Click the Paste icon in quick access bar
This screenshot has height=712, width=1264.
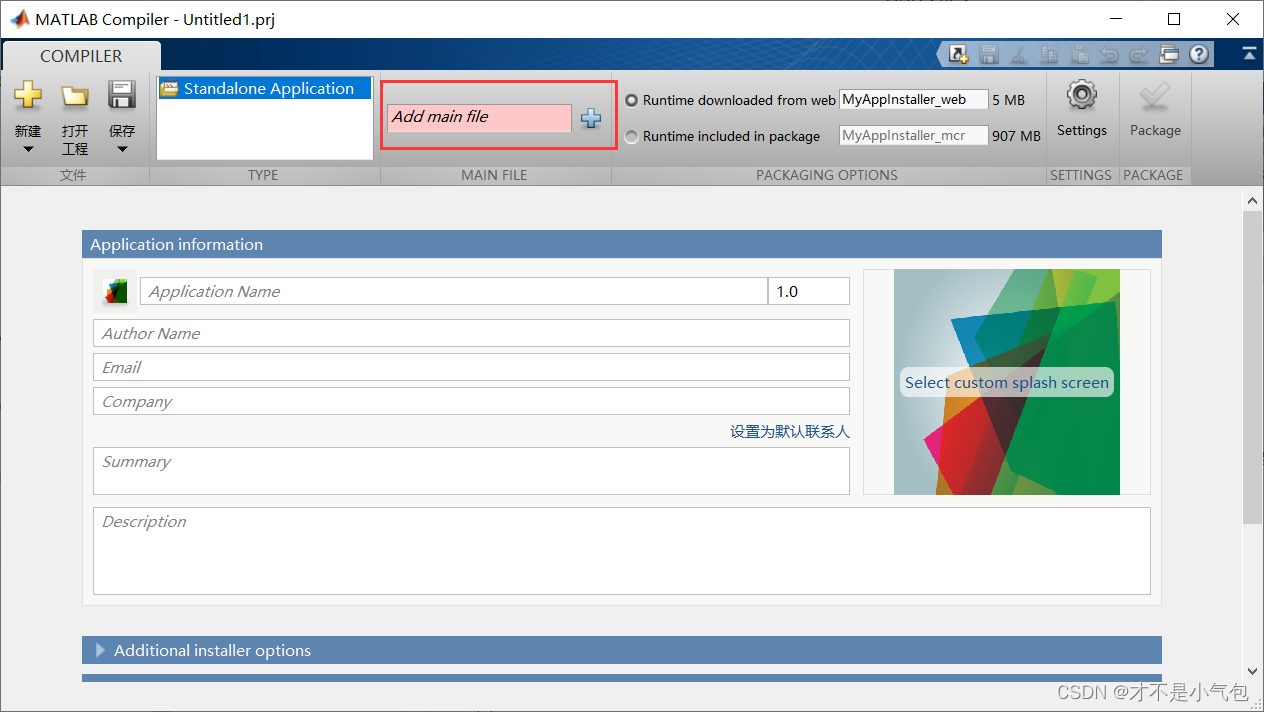click(x=1079, y=55)
